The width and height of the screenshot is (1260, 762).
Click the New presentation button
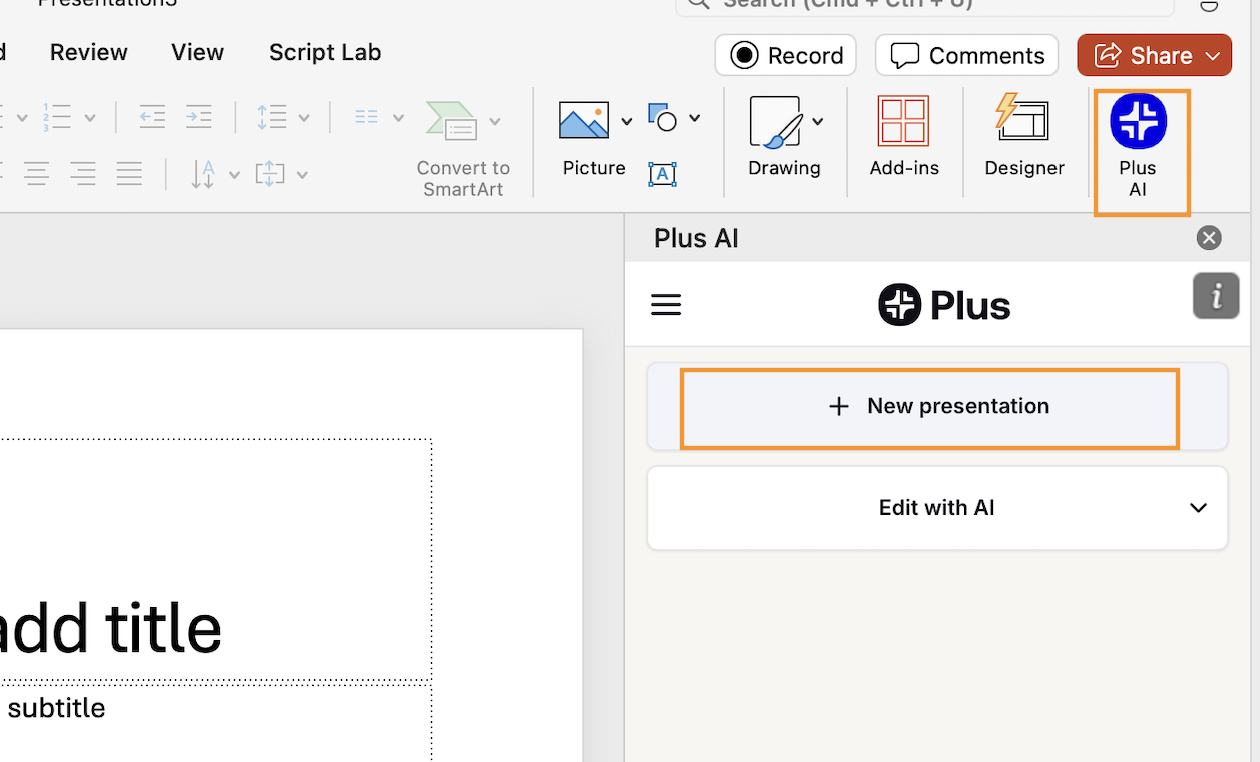(937, 406)
